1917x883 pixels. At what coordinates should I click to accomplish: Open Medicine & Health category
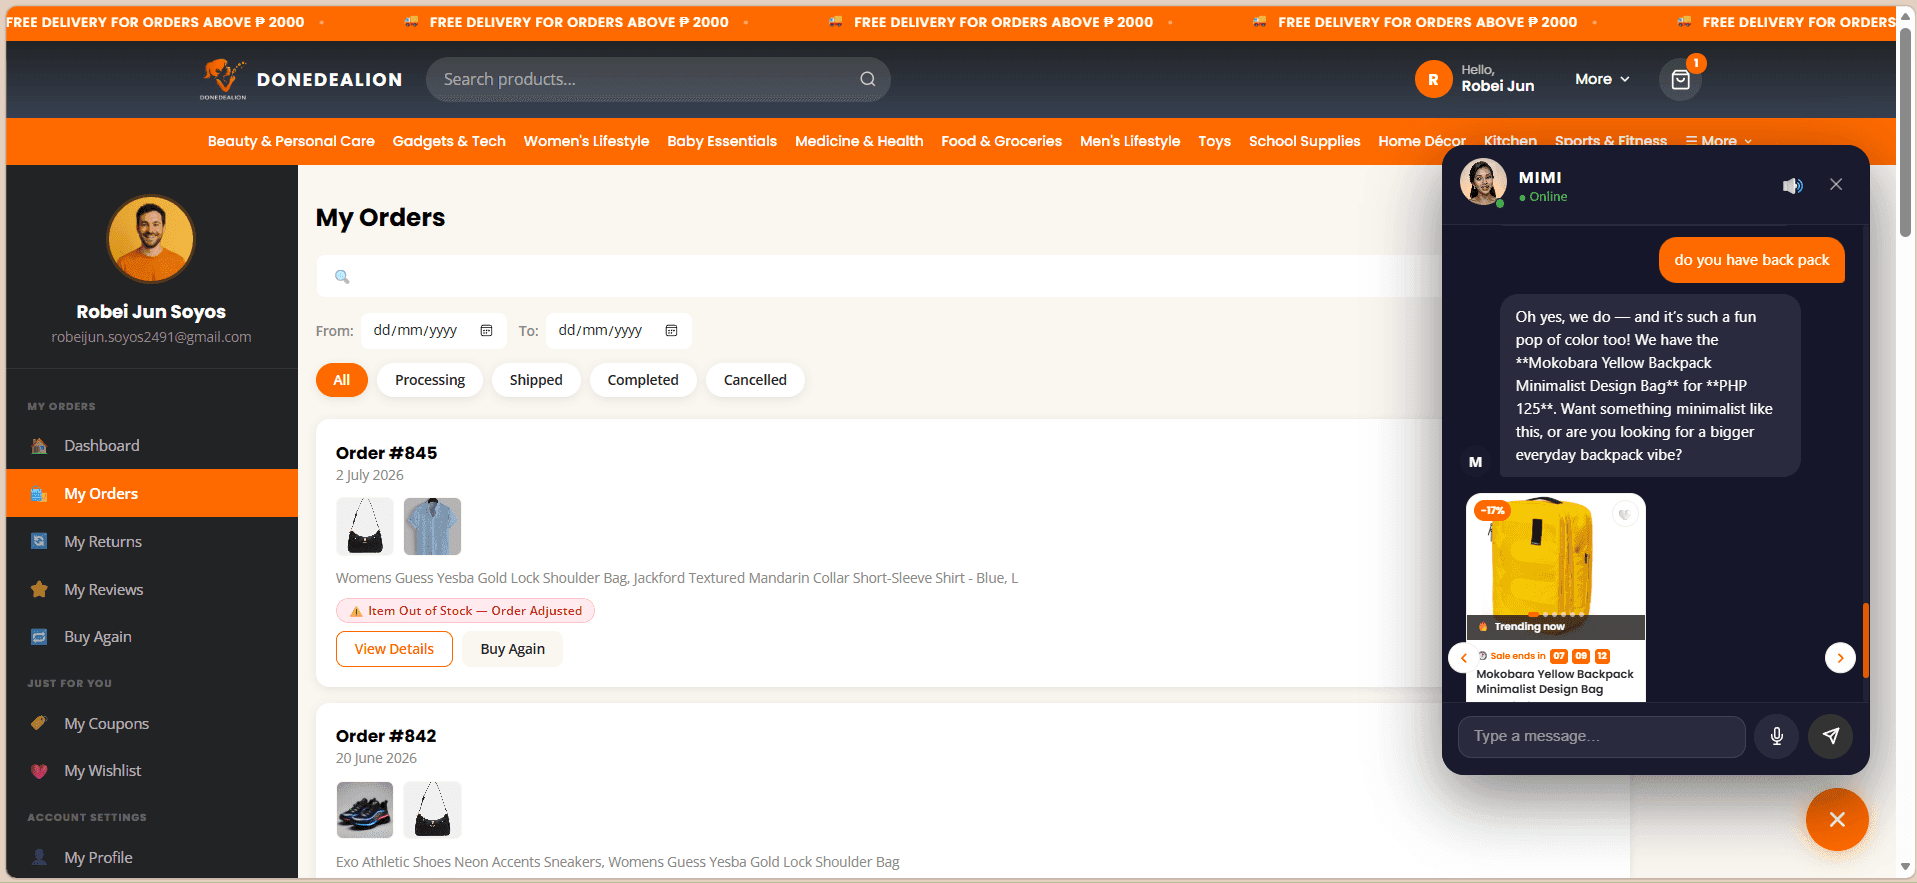point(859,141)
